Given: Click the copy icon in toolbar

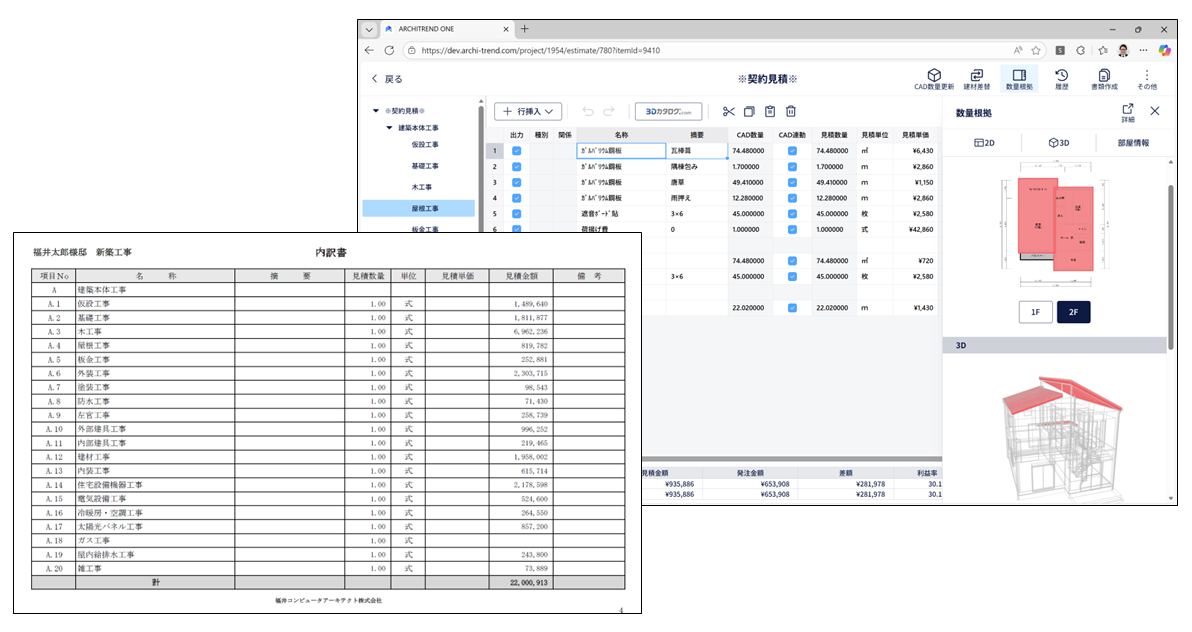Looking at the screenshot, I should pyautogui.click(x=749, y=112).
